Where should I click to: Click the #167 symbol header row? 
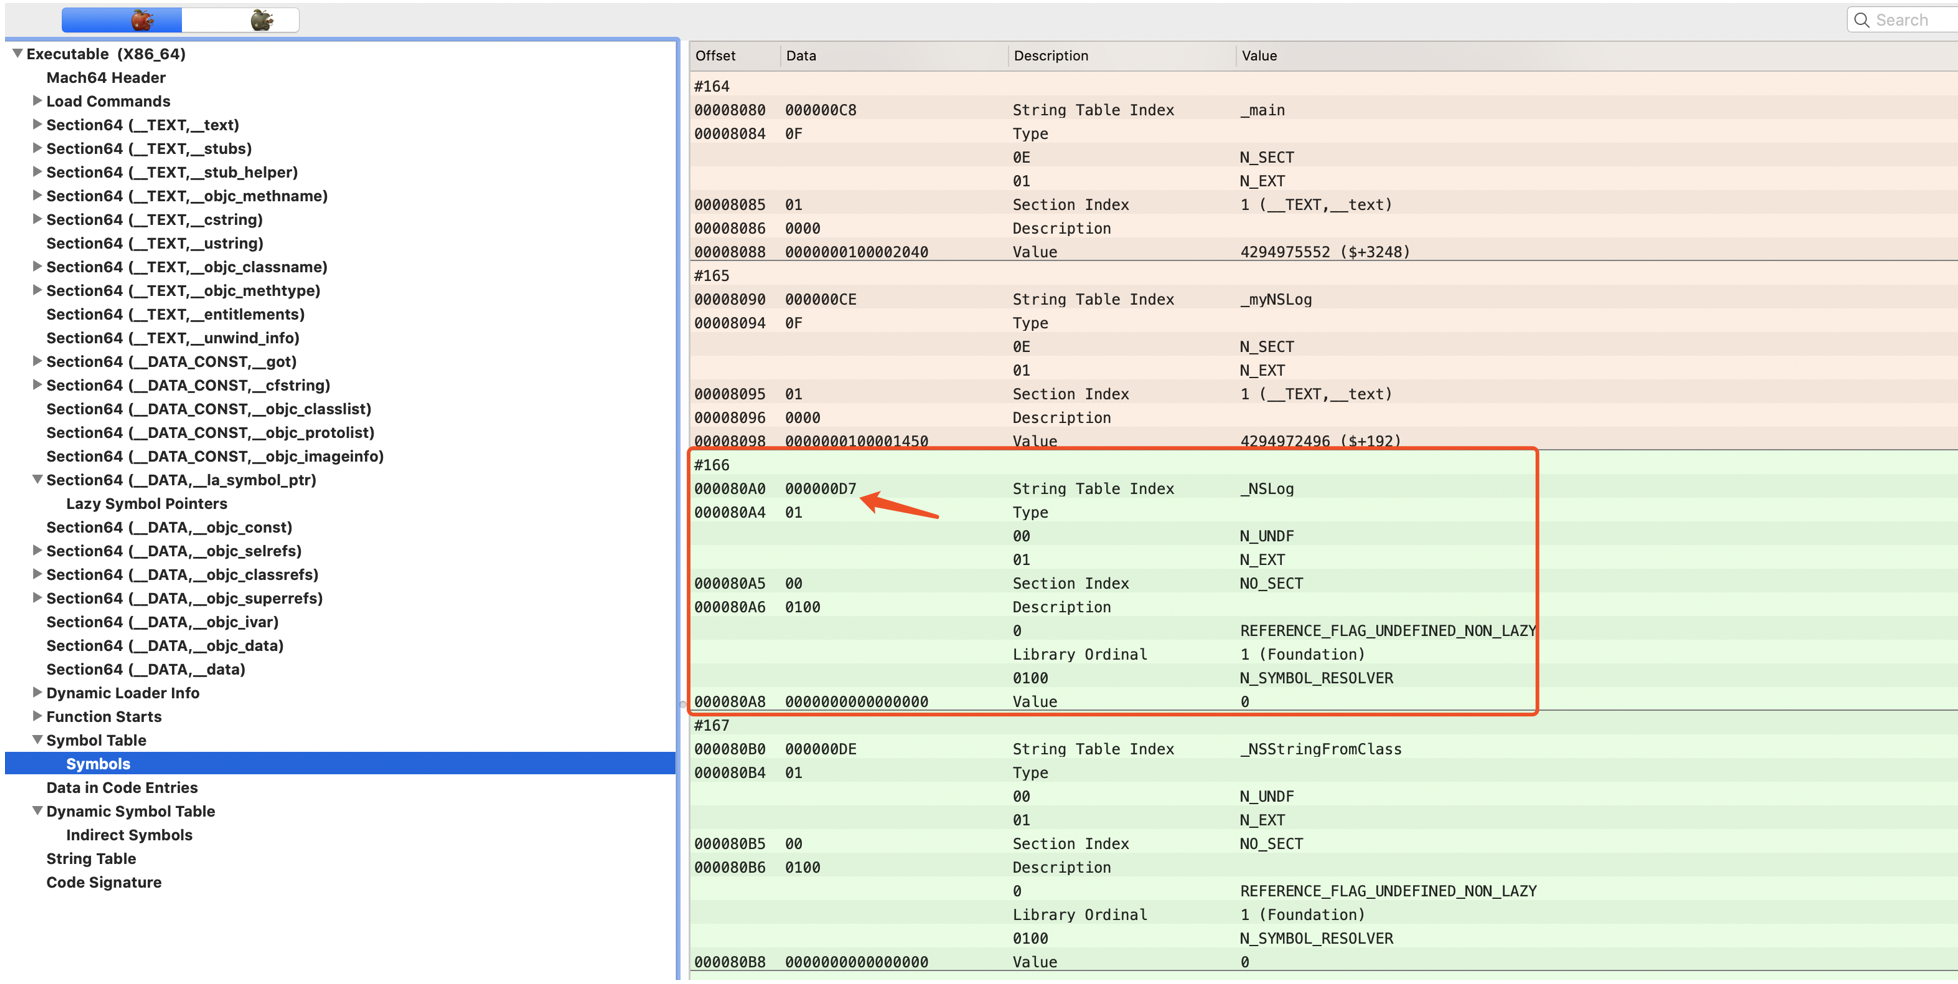[1323, 725]
